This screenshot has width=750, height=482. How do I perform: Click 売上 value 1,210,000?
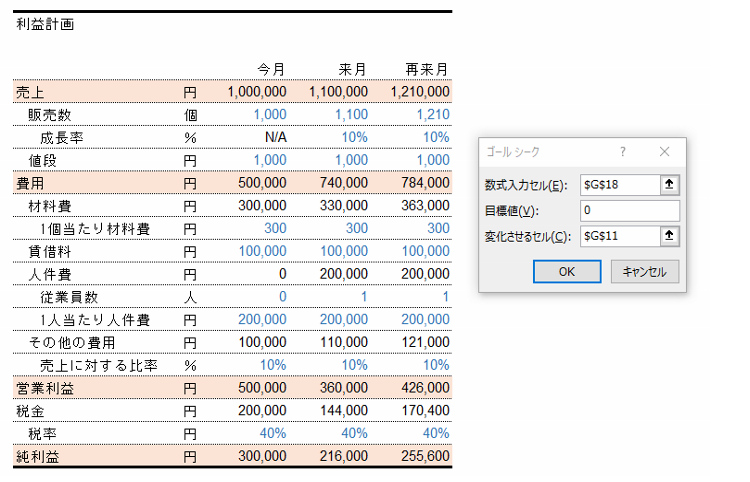420,92
